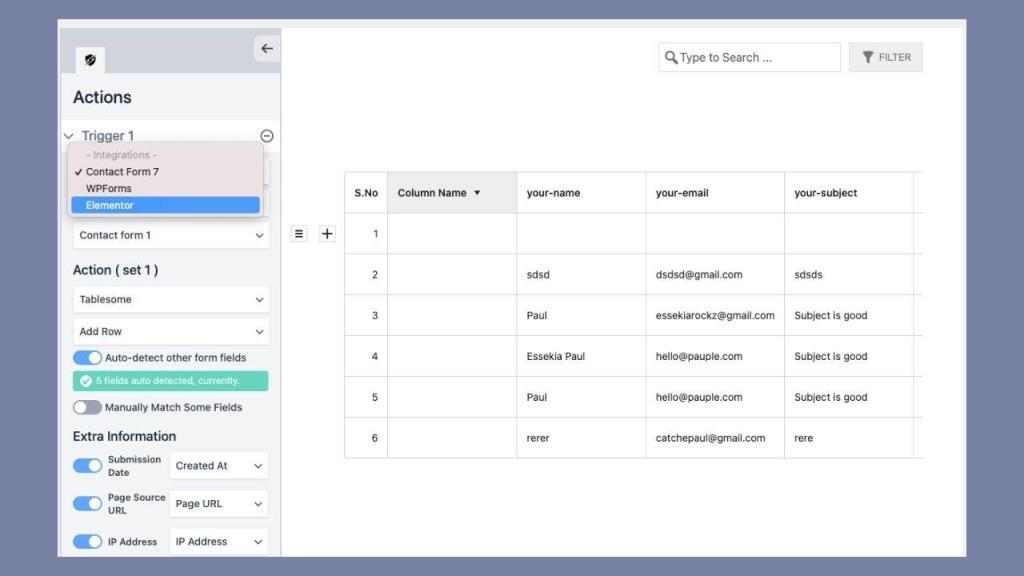The image size is (1024, 576).
Task: Turn off the IP Address toggle
Action: pyautogui.click(x=88, y=541)
